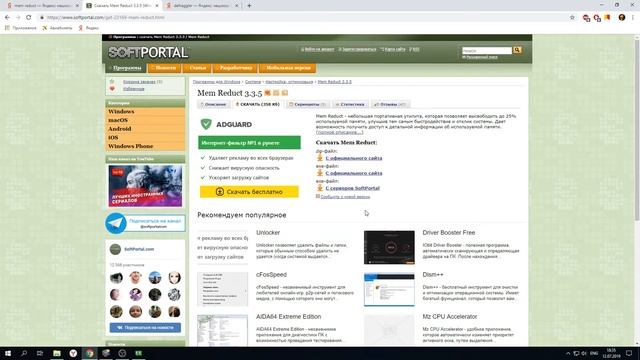Open the Описание tab
The width and height of the screenshot is (640, 360).
coord(213,104)
